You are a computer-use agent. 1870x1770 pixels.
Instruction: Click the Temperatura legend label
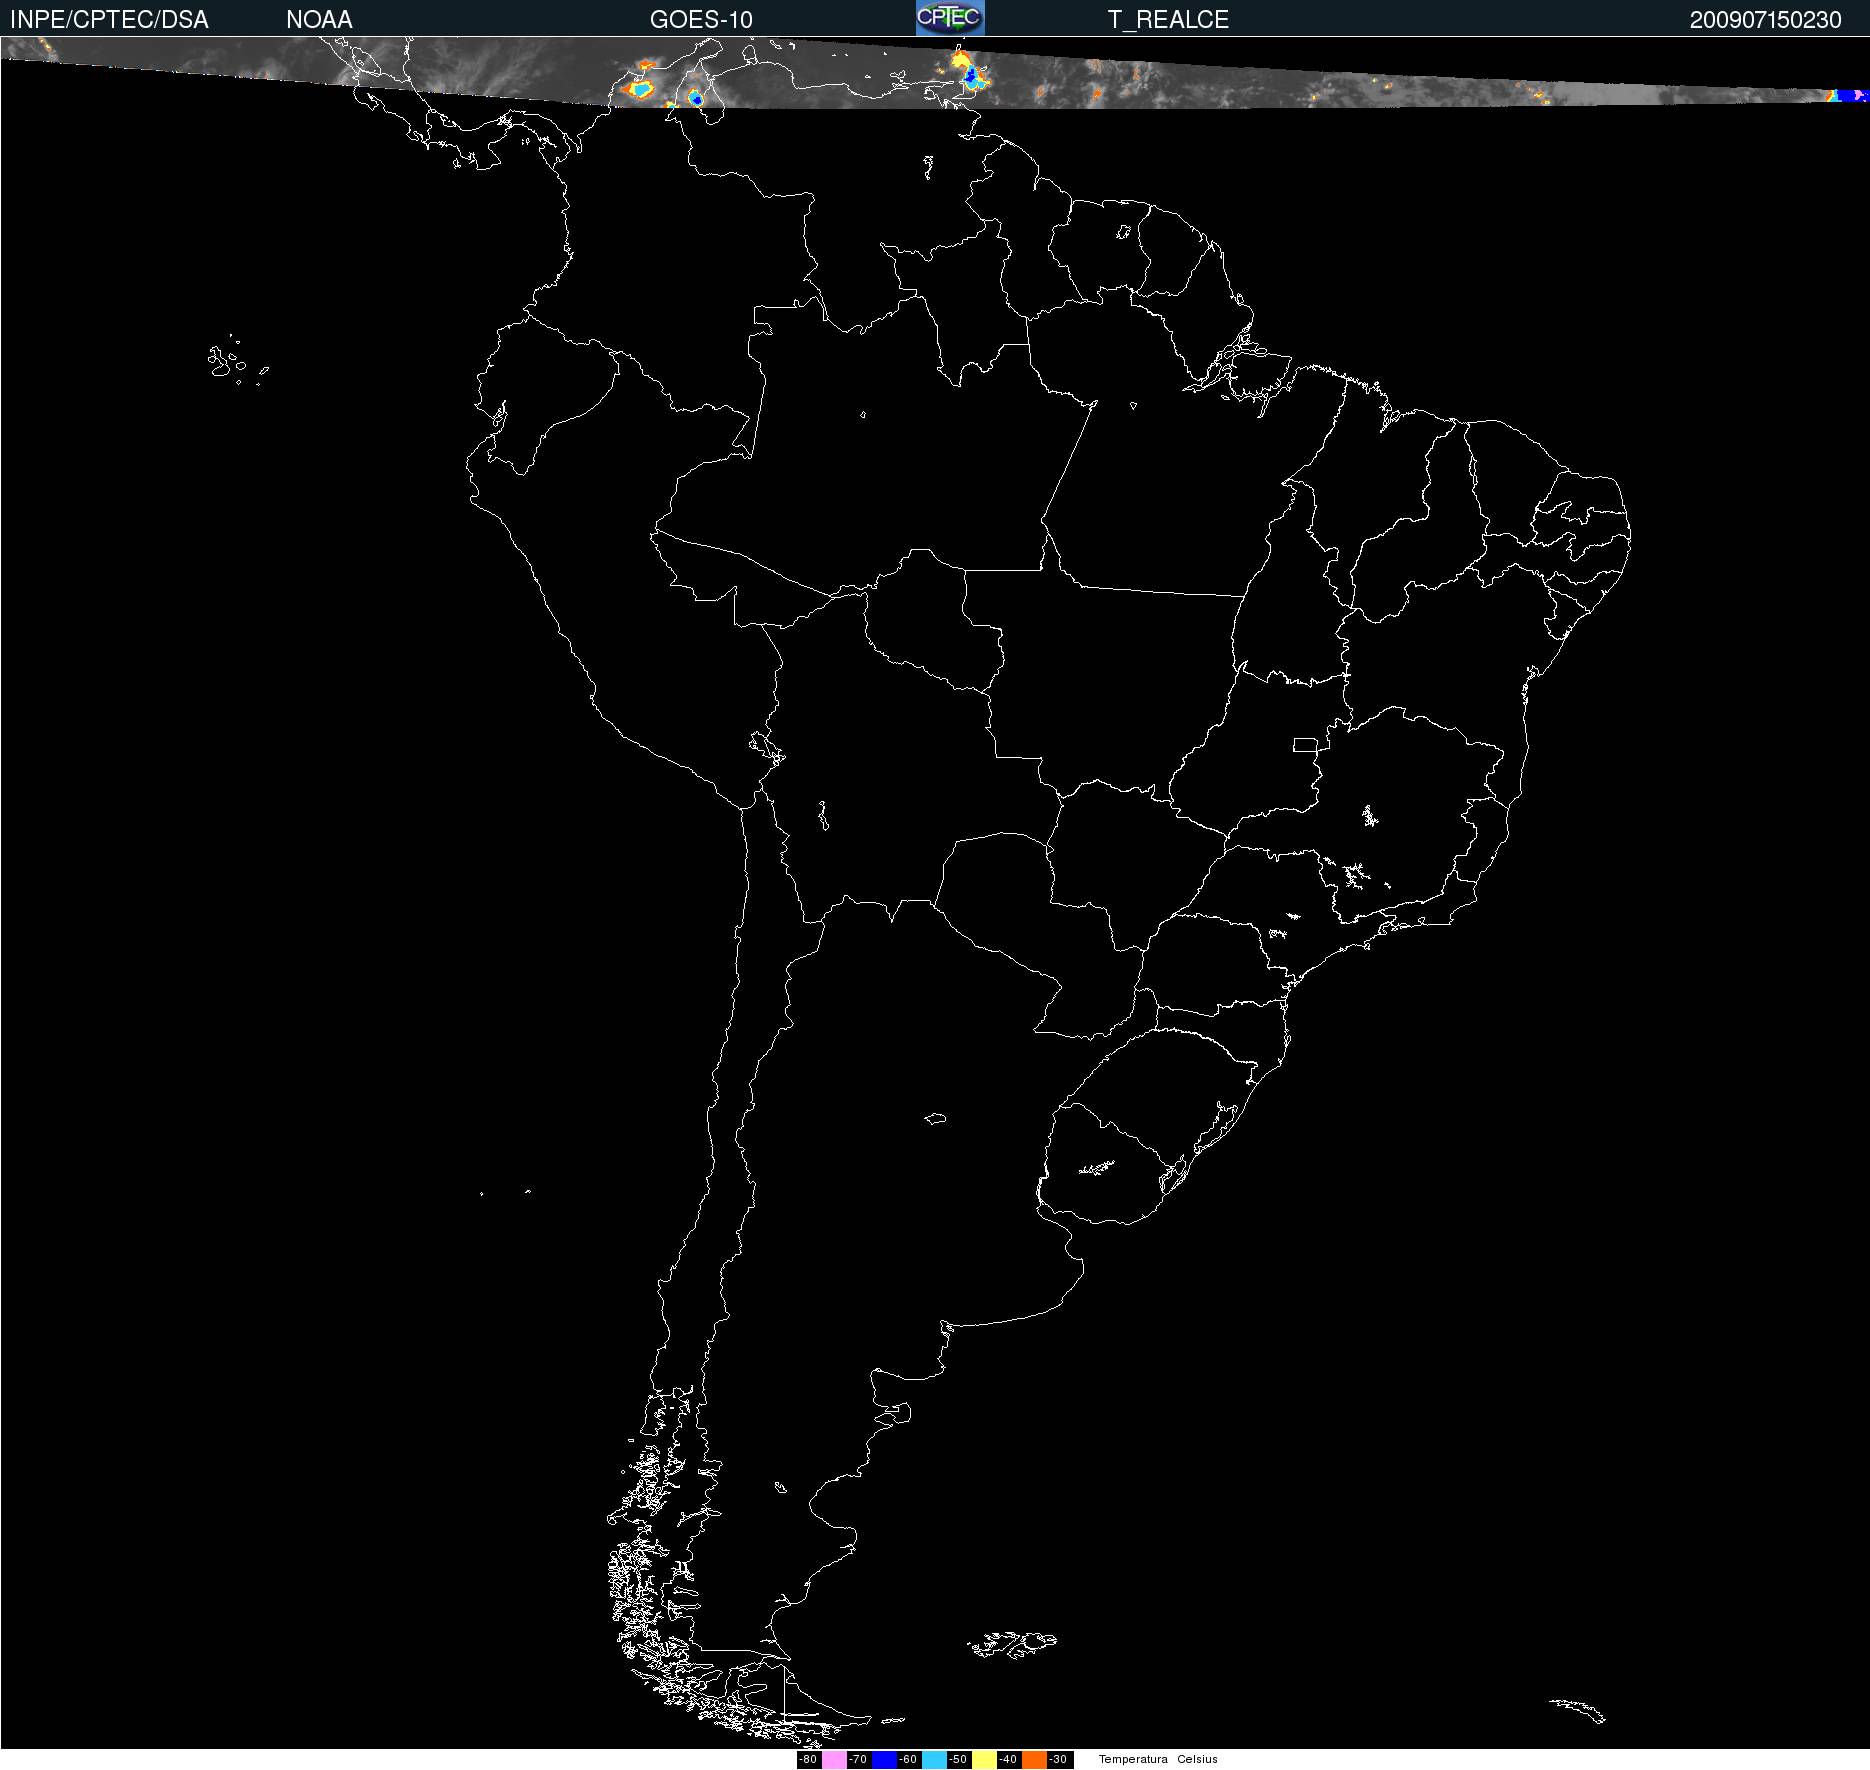[x=1133, y=1759]
